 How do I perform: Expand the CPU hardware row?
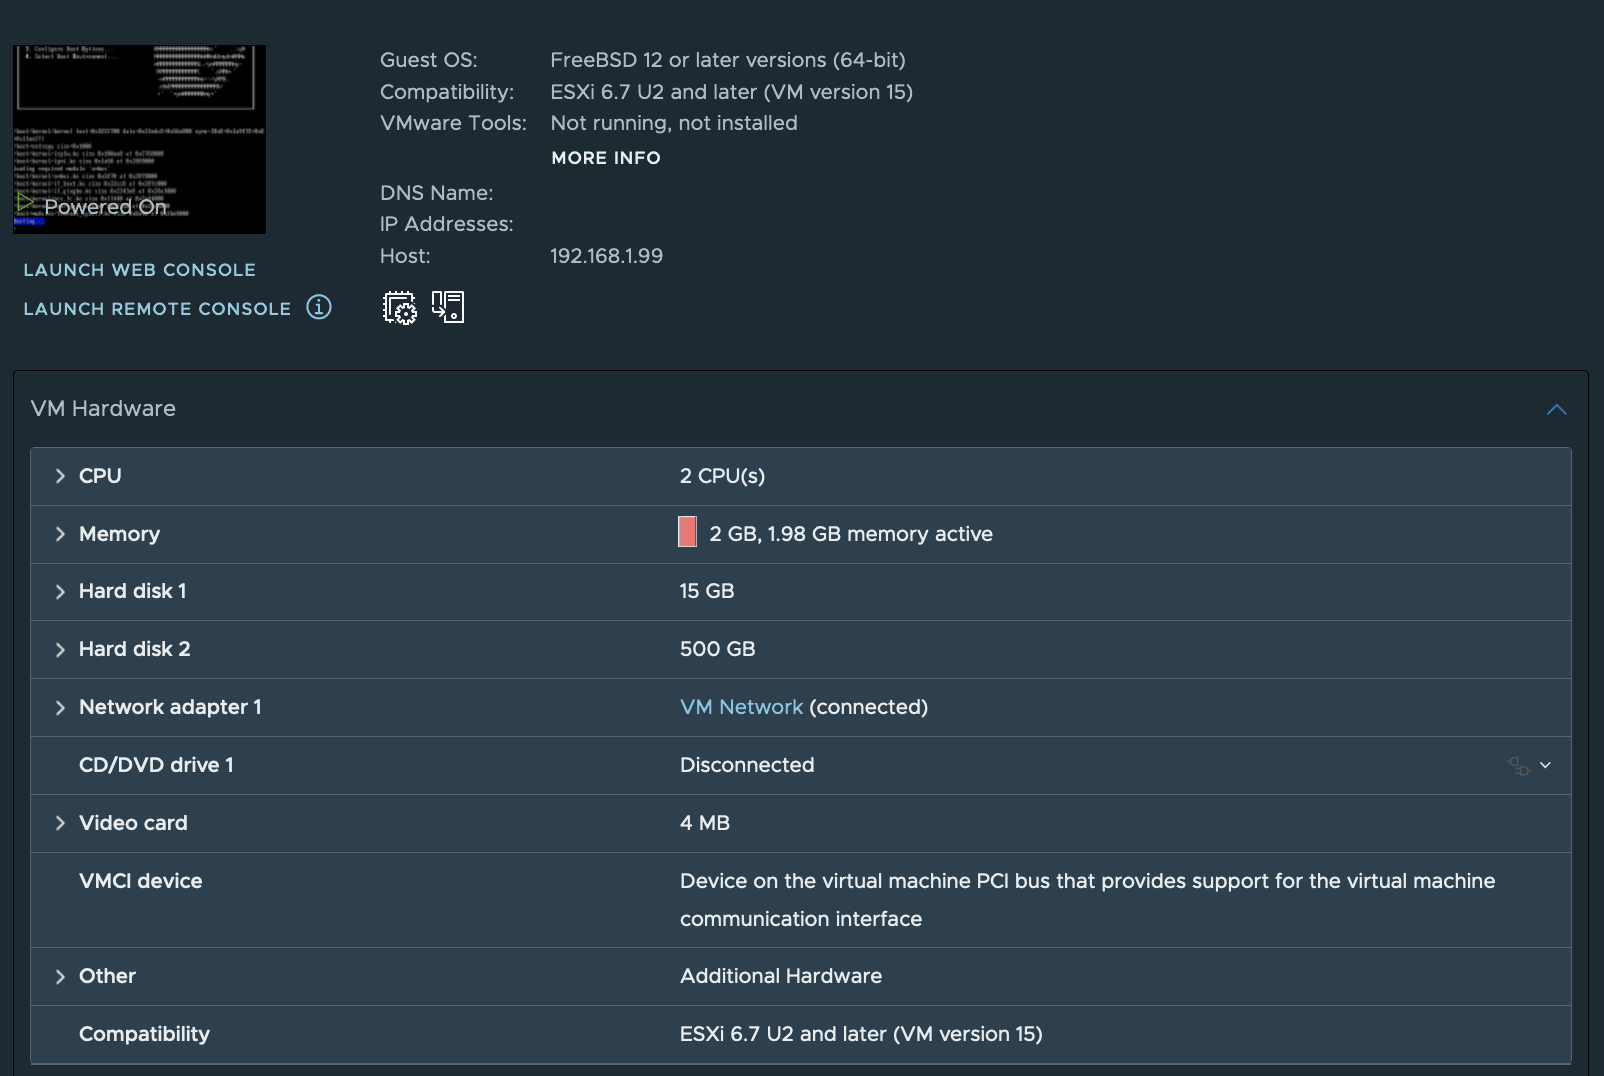click(60, 476)
